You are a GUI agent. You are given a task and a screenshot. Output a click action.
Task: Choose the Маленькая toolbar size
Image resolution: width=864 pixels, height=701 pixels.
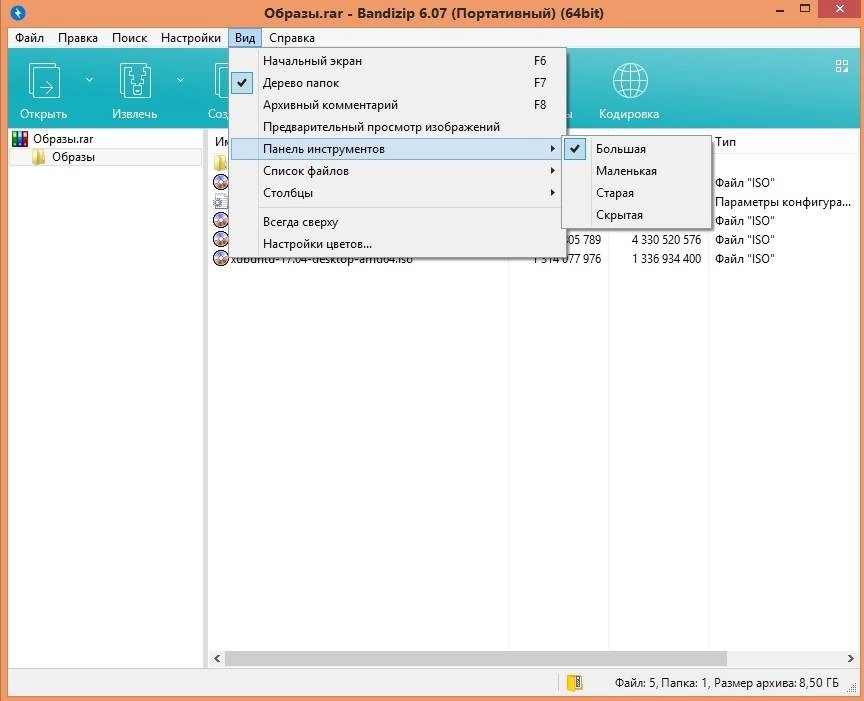(x=637, y=171)
